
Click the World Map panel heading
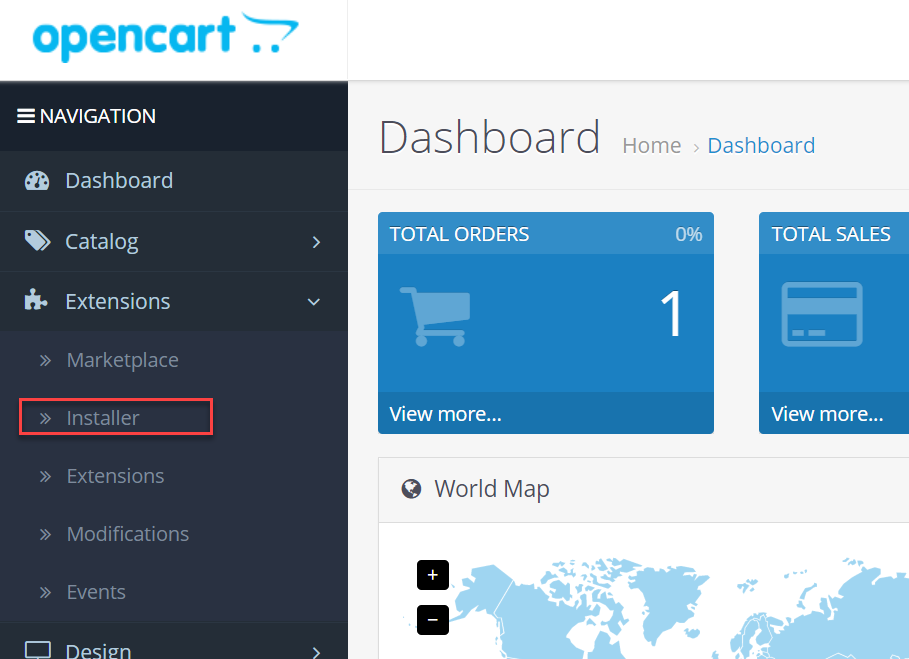[x=492, y=489]
